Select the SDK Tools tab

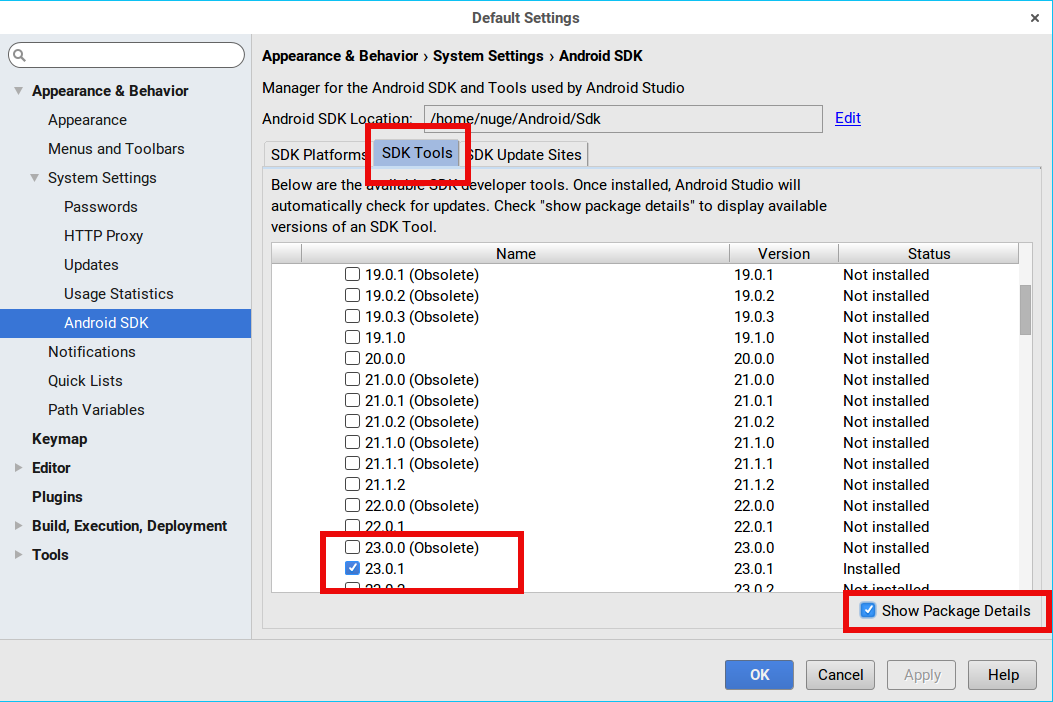coord(417,154)
